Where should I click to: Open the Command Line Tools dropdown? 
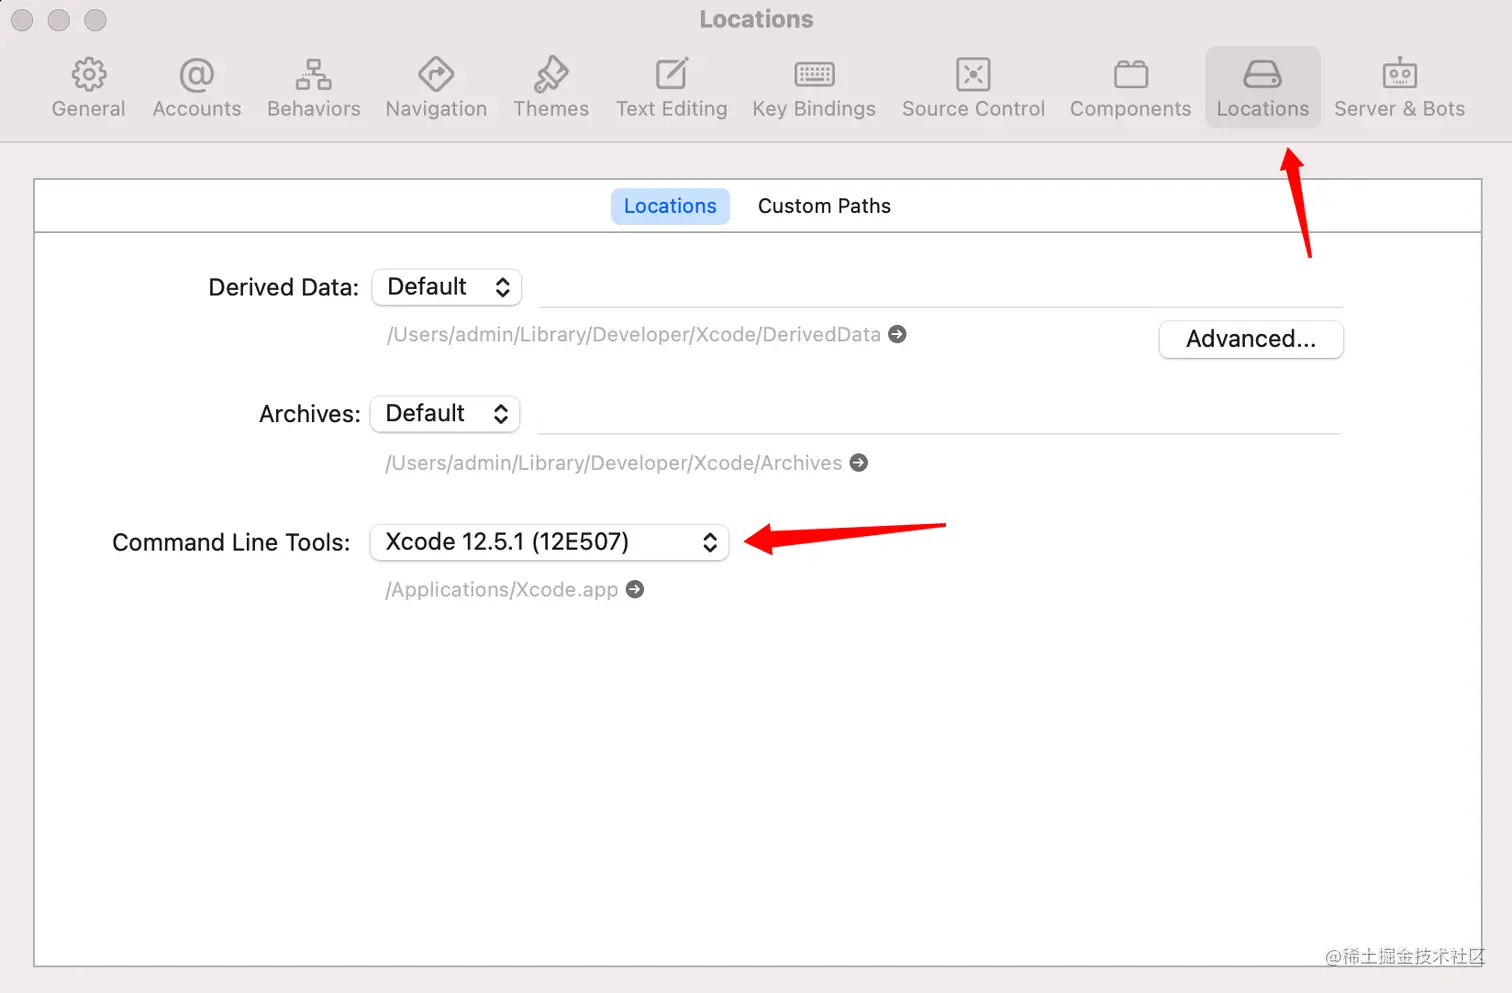549,542
